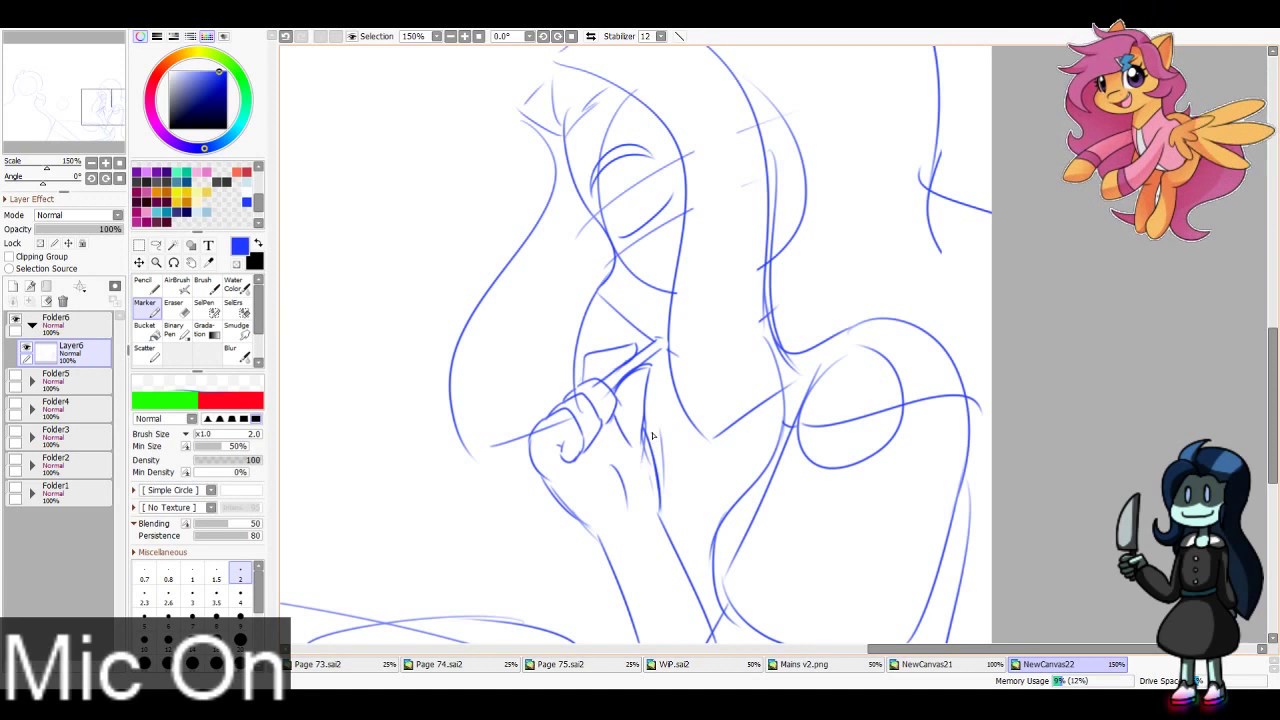Select the Pencil tool
The width and height of the screenshot is (1280, 720).
coord(144,285)
